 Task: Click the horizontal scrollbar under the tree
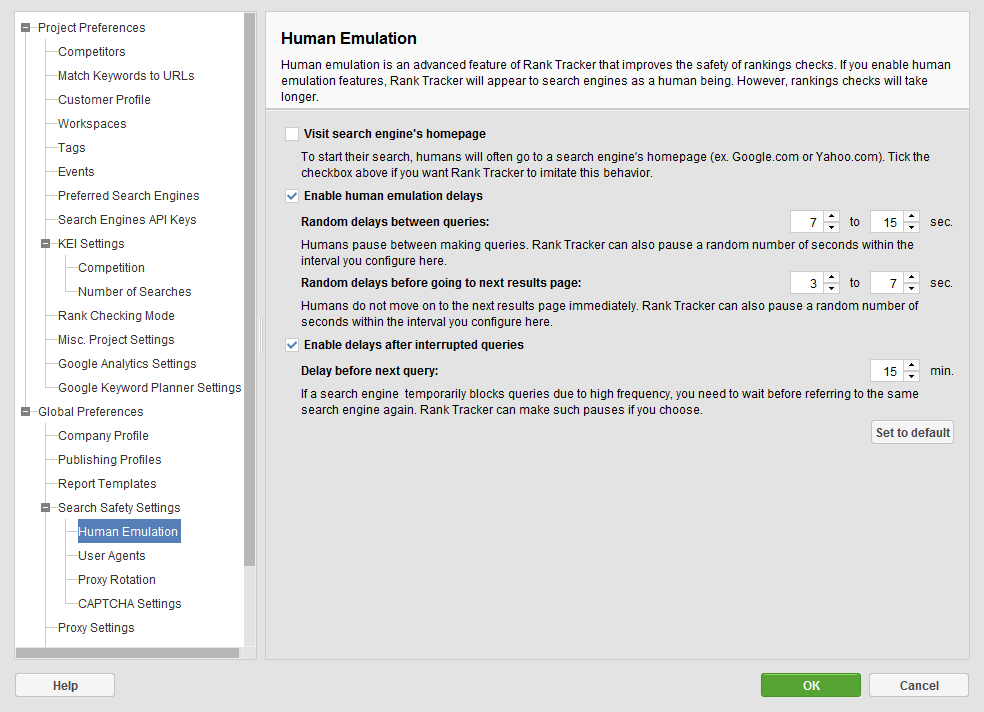point(127,653)
